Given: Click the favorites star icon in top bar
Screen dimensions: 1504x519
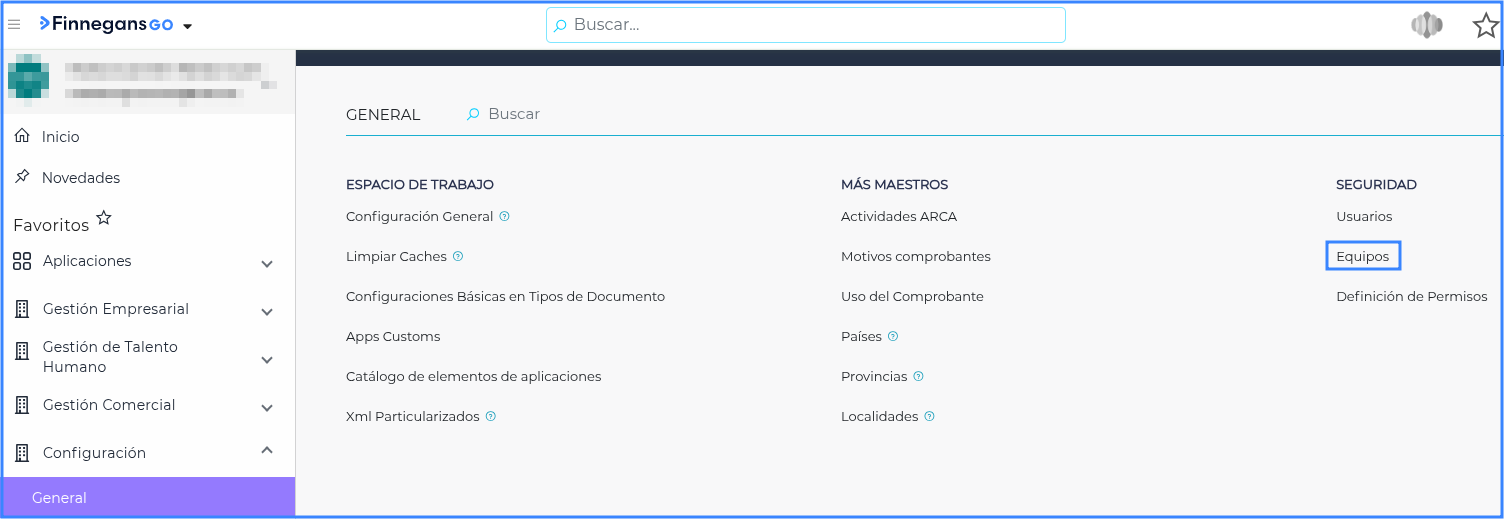Looking at the screenshot, I should (x=1485, y=26).
